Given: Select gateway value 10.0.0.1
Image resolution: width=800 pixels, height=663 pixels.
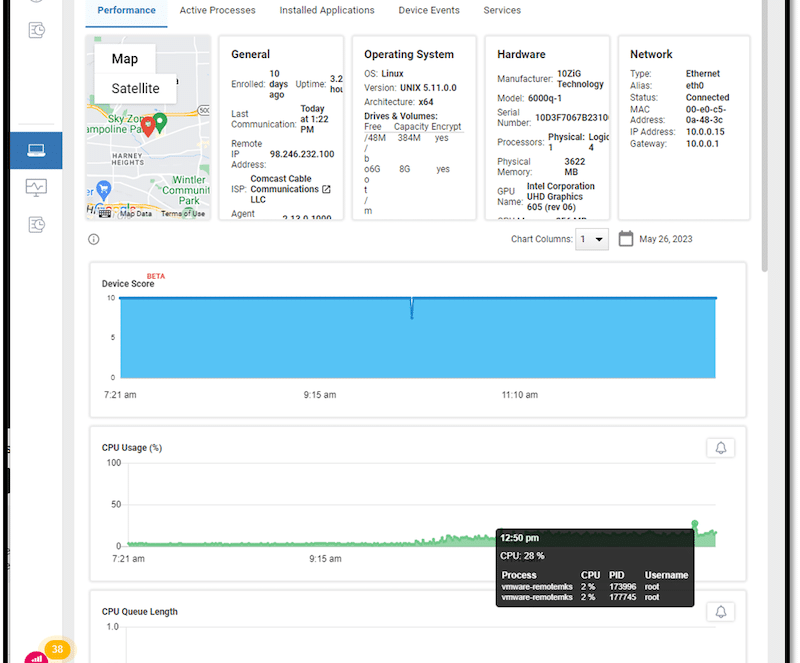Looking at the screenshot, I should point(703,143).
